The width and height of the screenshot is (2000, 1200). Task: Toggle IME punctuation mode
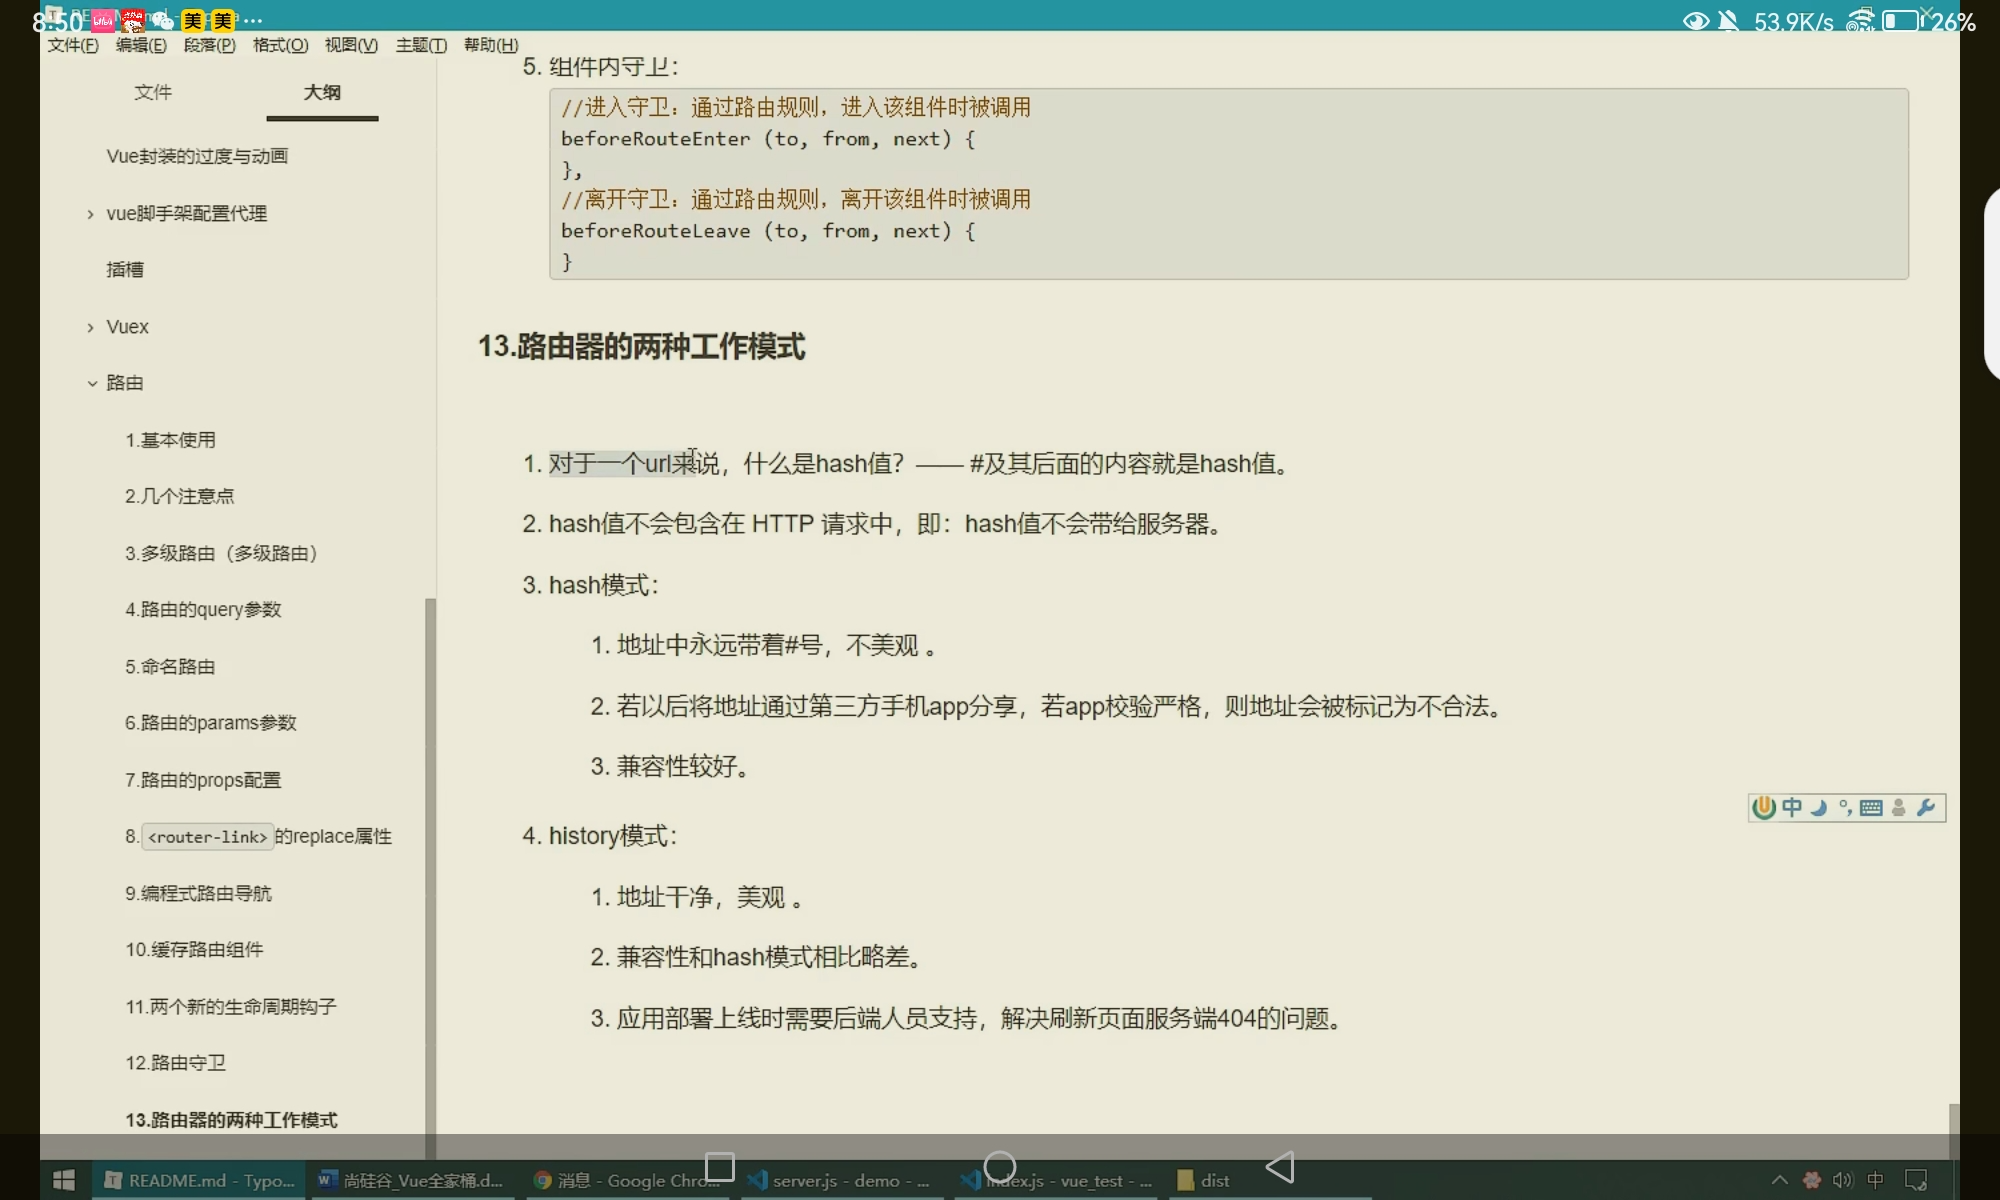pos(1845,808)
